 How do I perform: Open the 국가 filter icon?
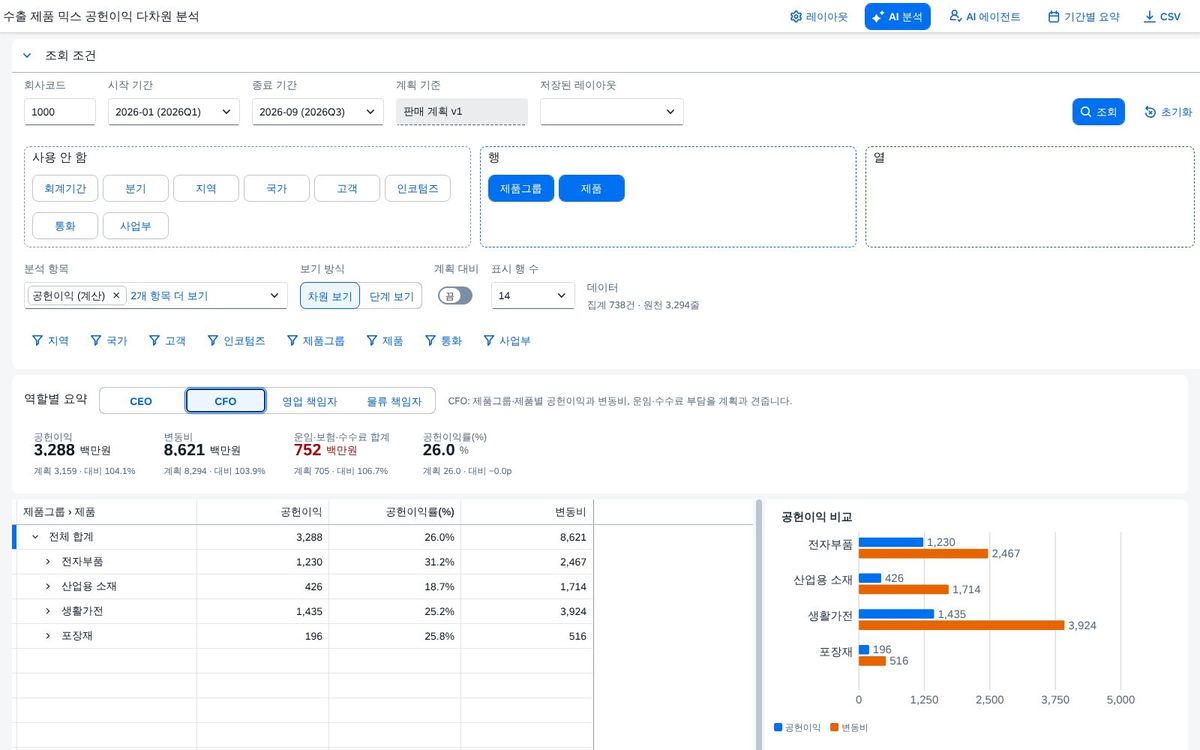109,341
